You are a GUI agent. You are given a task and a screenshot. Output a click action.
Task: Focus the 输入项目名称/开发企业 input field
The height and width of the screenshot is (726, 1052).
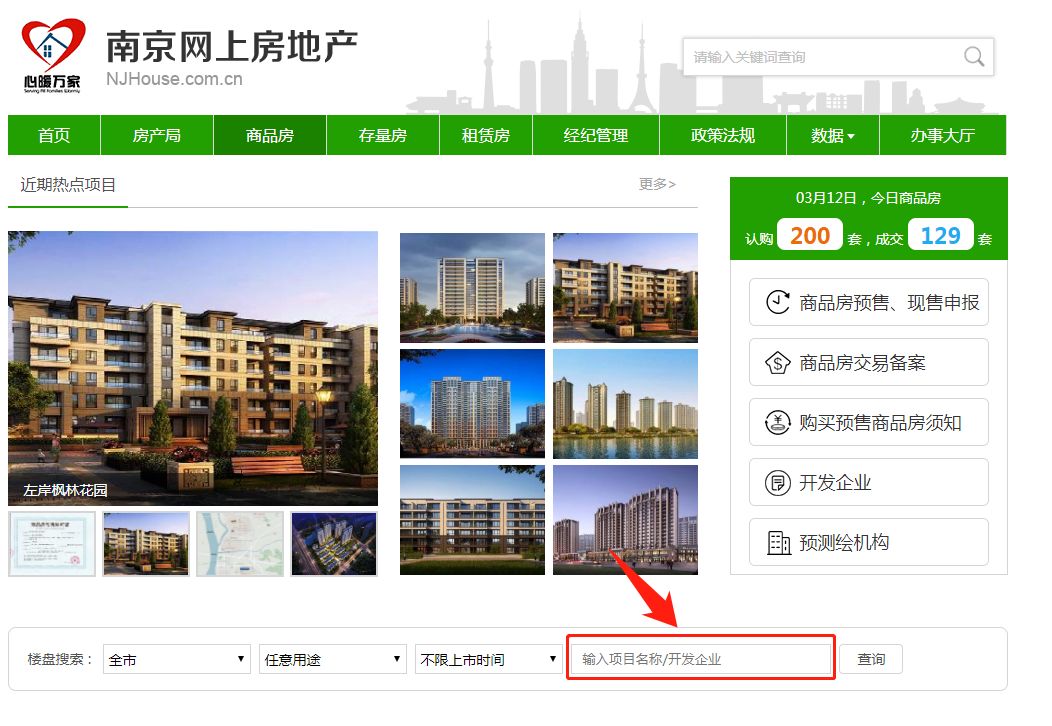point(701,659)
